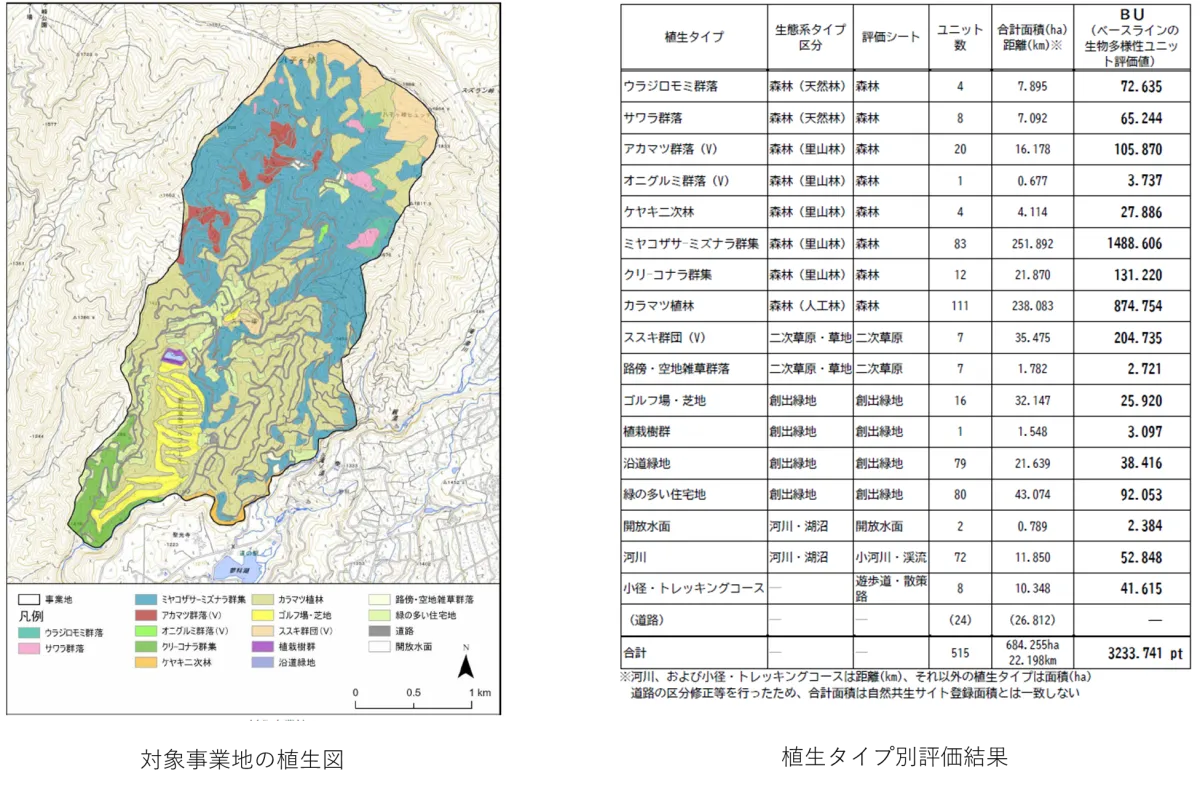
Task: Click the ユニット数 column header
Action: (x=959, y=37)
